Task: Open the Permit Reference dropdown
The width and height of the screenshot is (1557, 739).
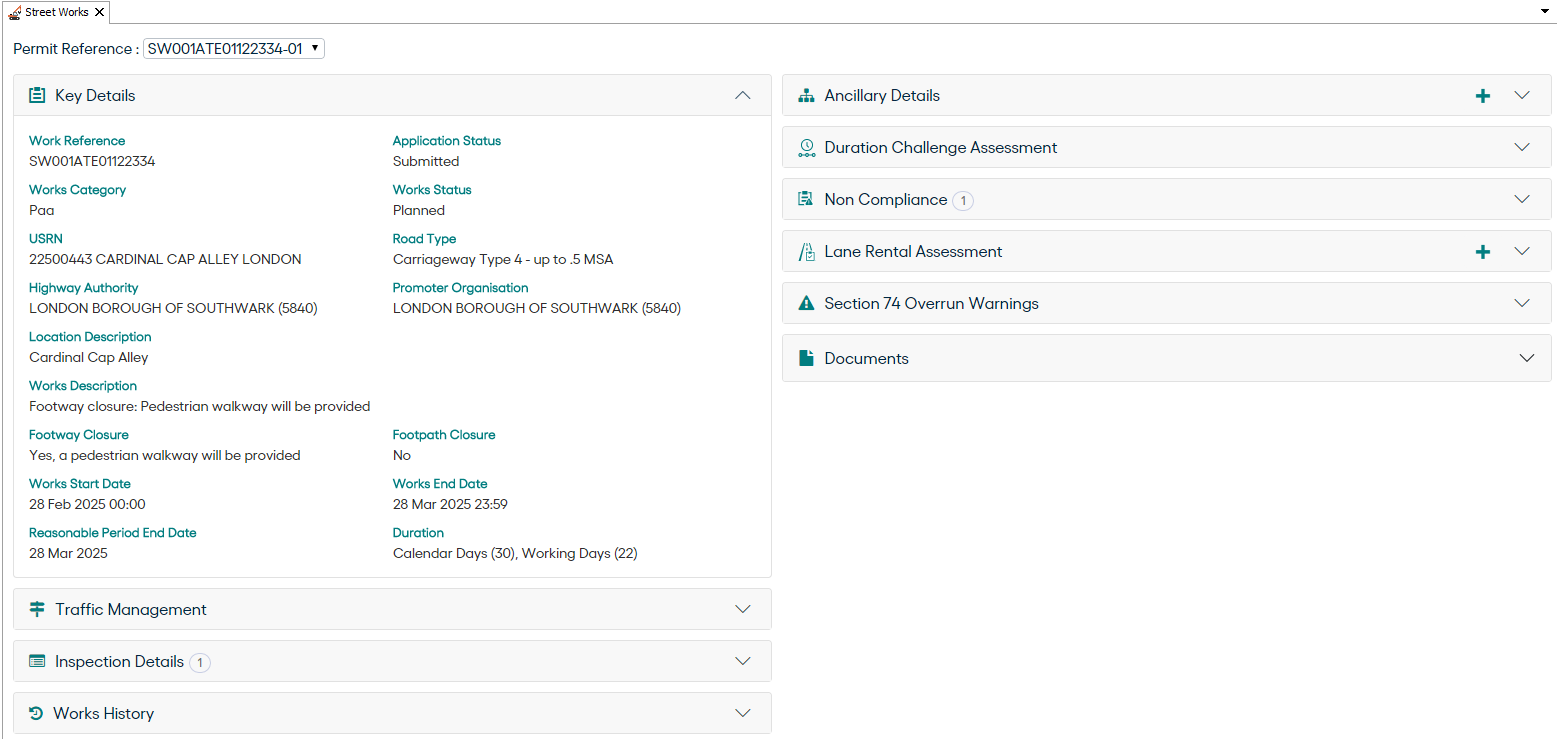Action: 234,49
